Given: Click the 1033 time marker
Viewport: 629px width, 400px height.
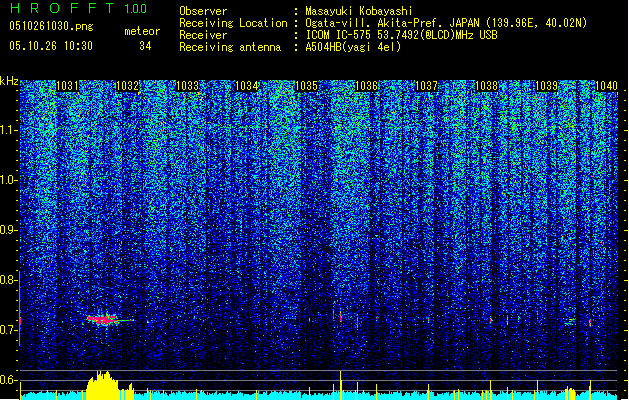Looking at the screenshot, I should 187,86.
